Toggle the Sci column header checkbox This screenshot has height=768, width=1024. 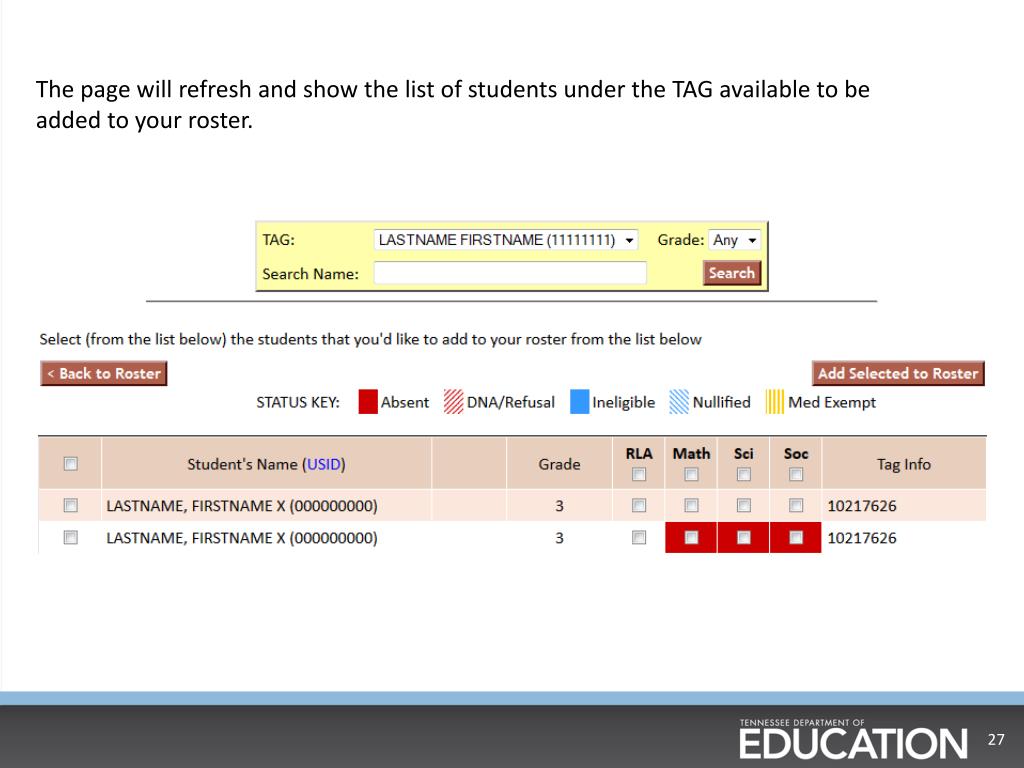[x=743, y=474]
